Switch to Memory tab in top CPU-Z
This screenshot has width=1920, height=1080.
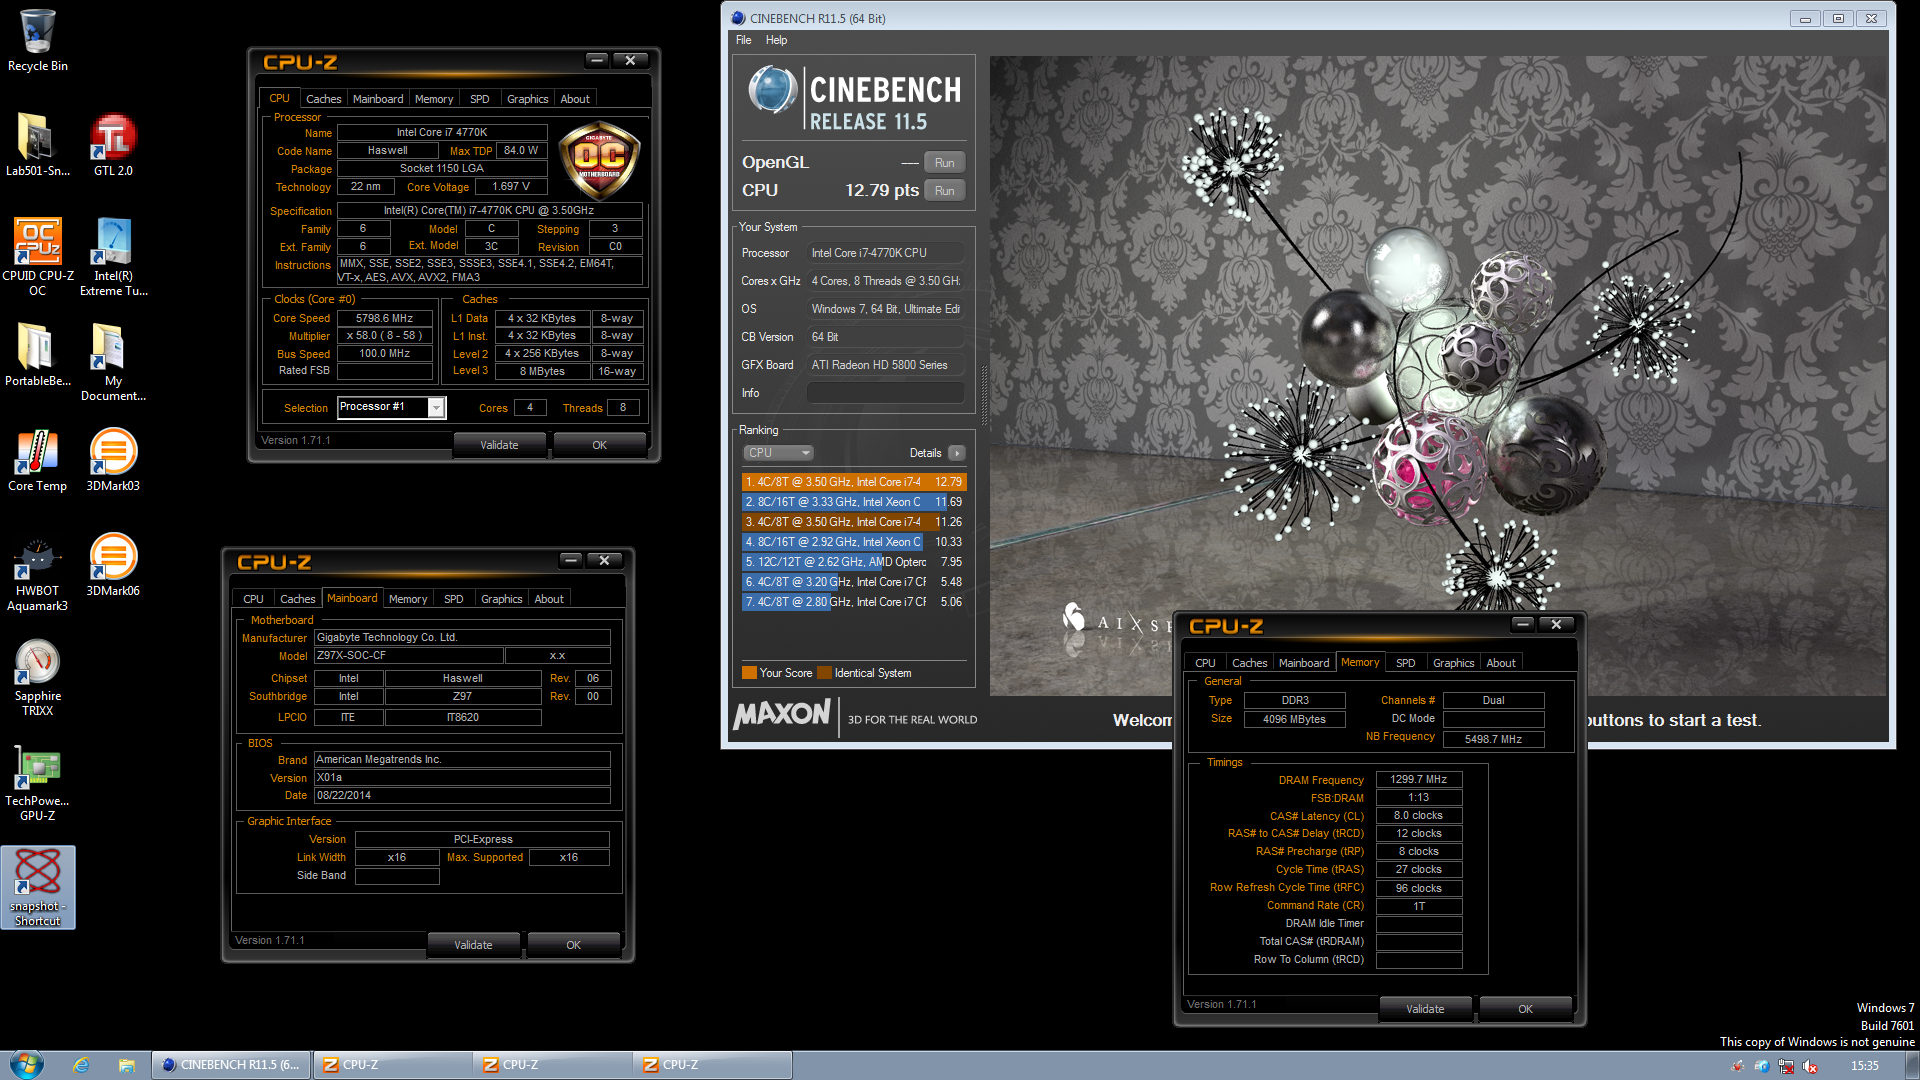point(434,99)
